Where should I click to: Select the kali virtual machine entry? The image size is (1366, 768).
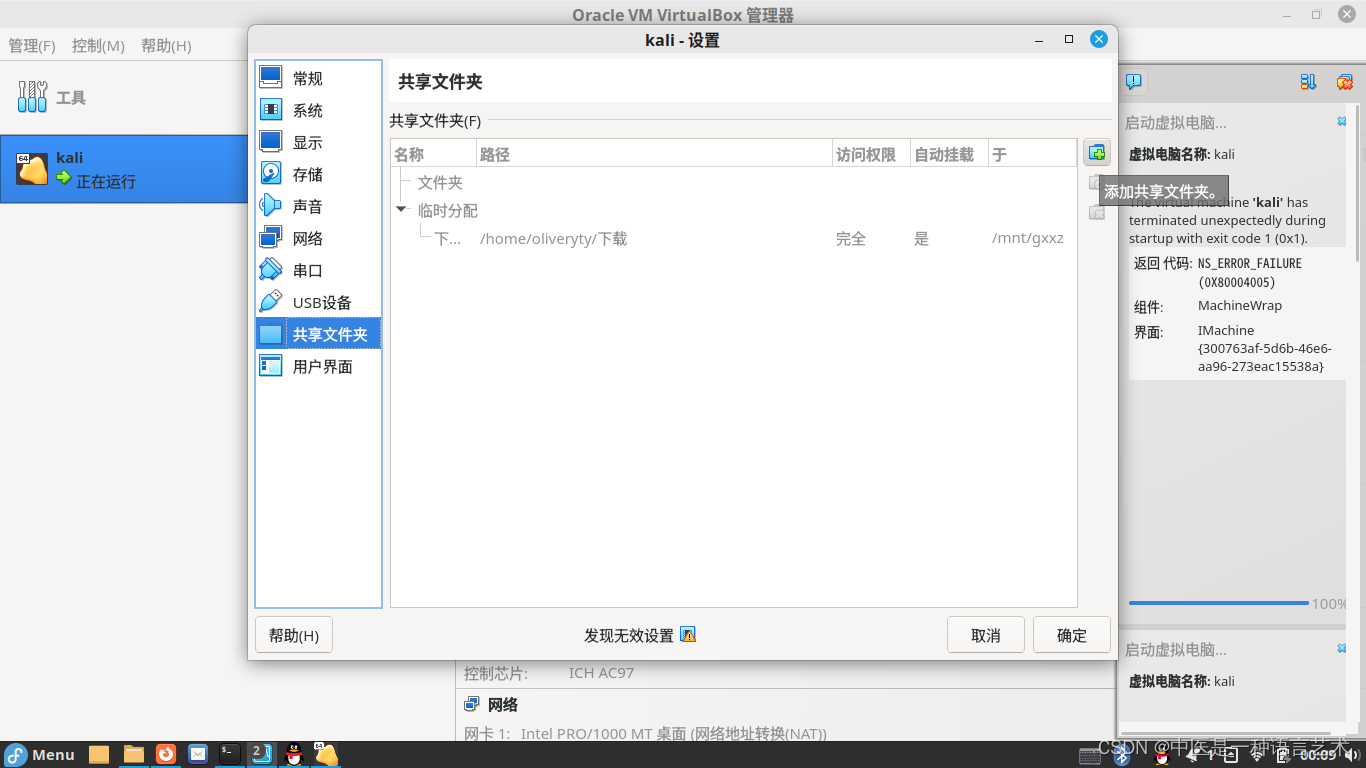point(124,169)
